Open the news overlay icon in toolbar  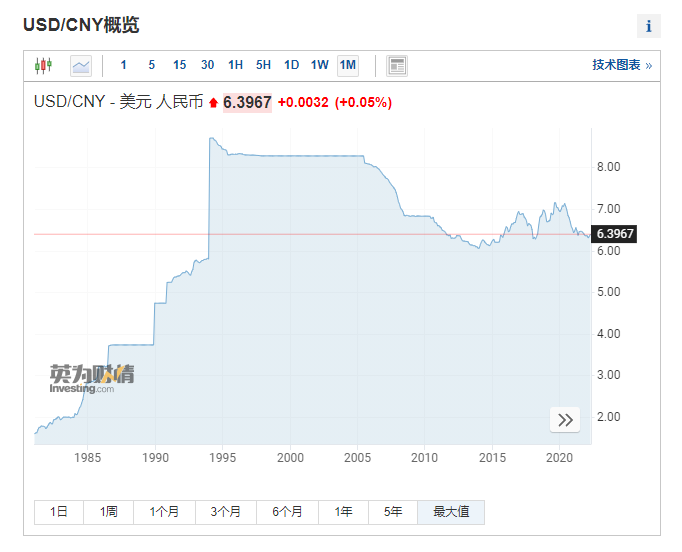pyautogui.click(x=397, y=66)
